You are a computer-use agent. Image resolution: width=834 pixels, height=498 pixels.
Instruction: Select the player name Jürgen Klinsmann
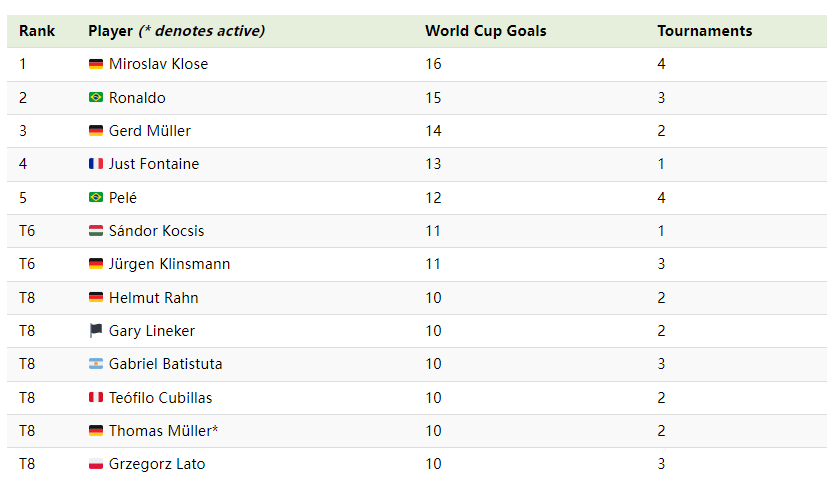pos(169,264)
